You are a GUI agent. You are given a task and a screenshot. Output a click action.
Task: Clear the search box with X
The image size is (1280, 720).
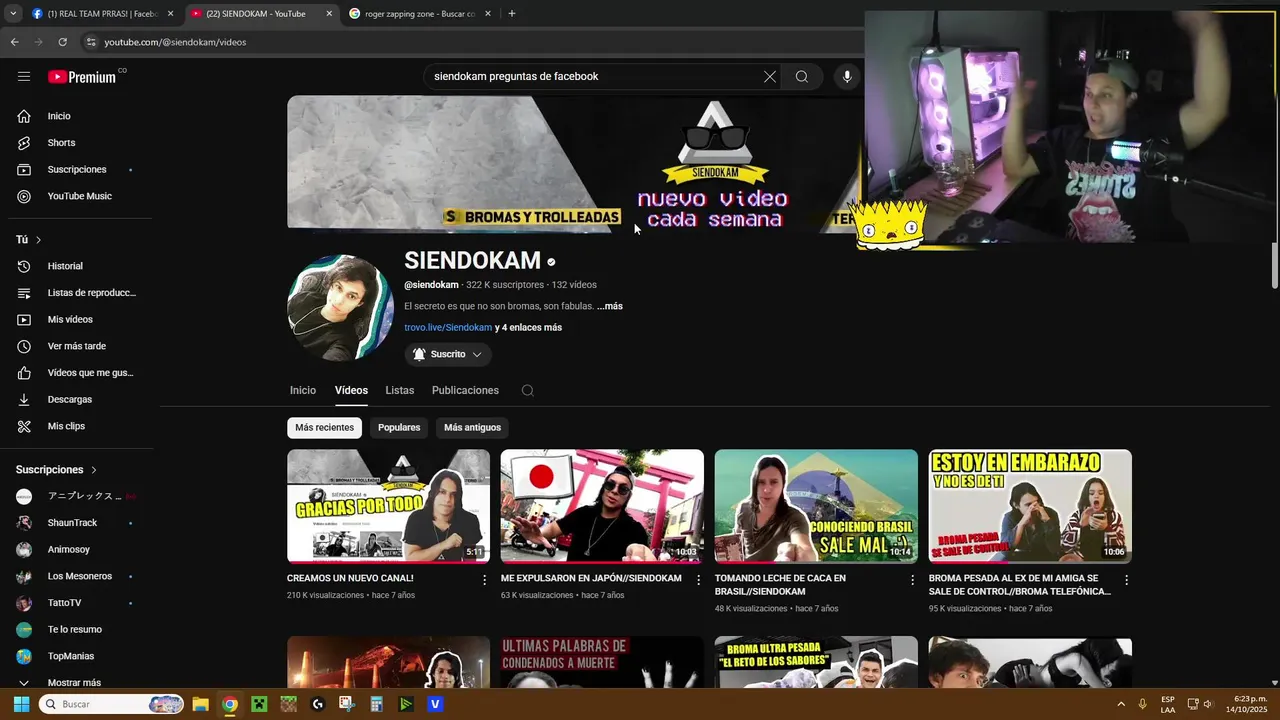[770, 77]
